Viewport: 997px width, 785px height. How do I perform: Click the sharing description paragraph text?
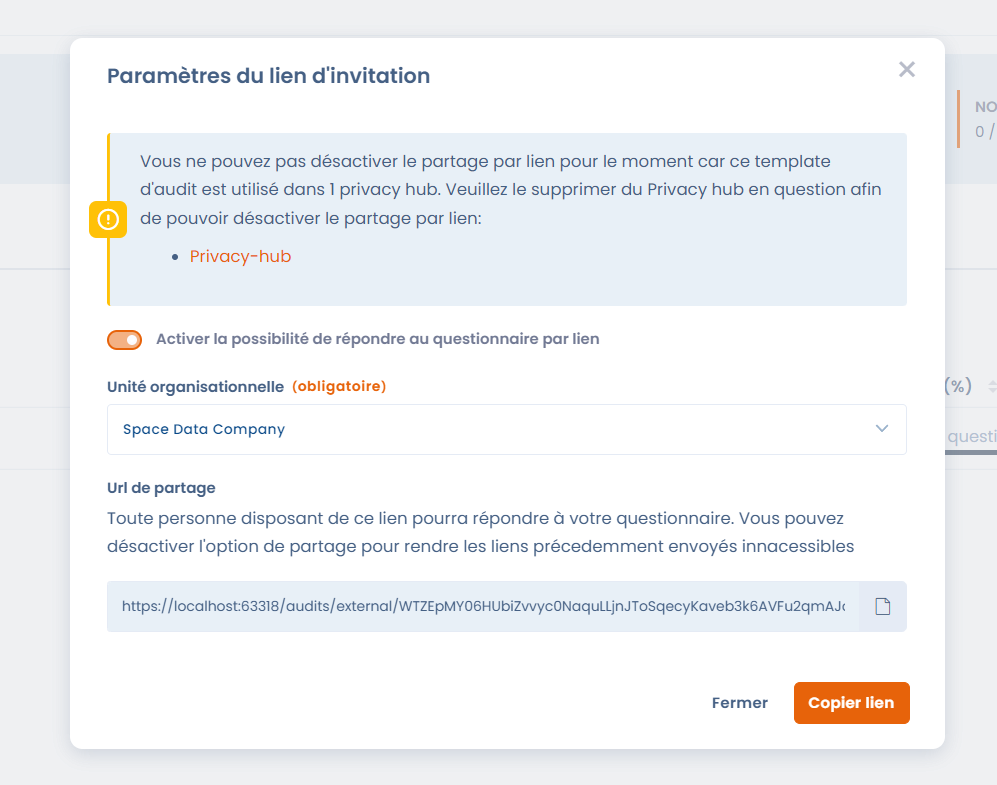tap(480, 532)
